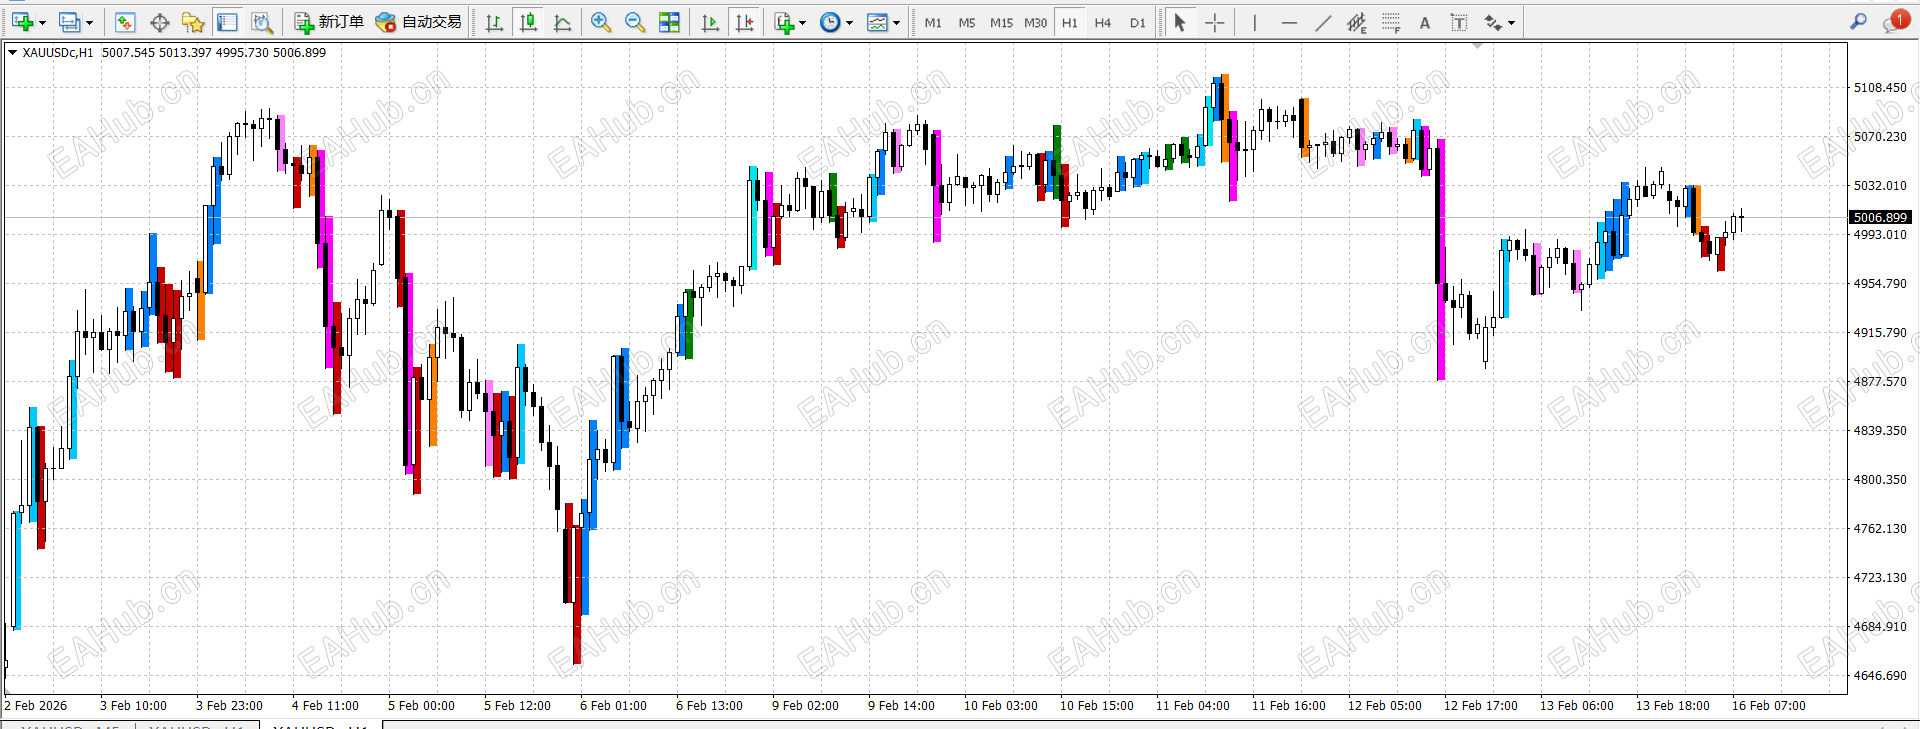This screenshot has width=1920, height=729.
Task: Zoom out of the chart
Action: [x=635, y=22]
